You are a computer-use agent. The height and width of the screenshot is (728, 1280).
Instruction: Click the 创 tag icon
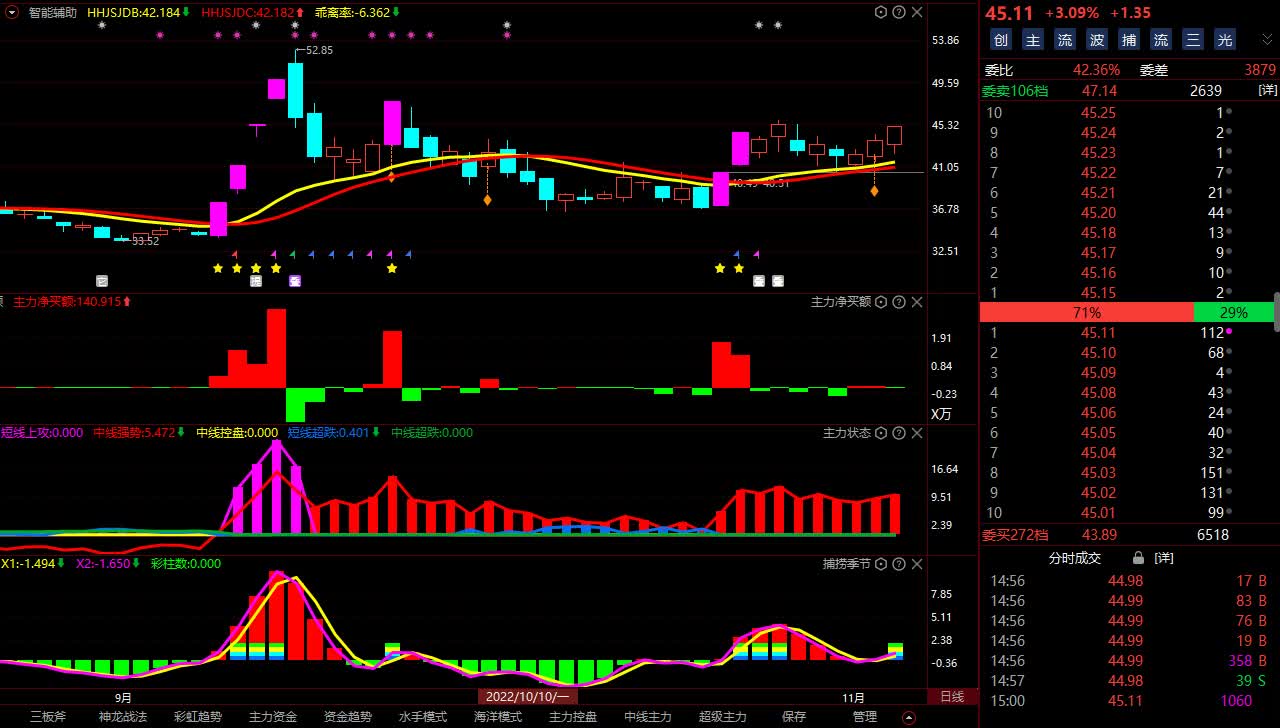1001,40
